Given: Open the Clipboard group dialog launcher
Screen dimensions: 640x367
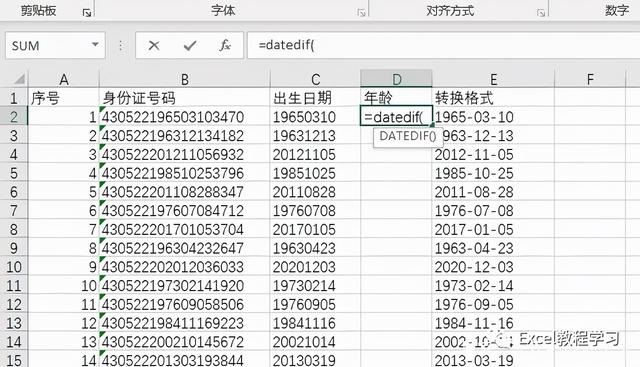Looking at the screenshot, I should [x=87, y=13].
